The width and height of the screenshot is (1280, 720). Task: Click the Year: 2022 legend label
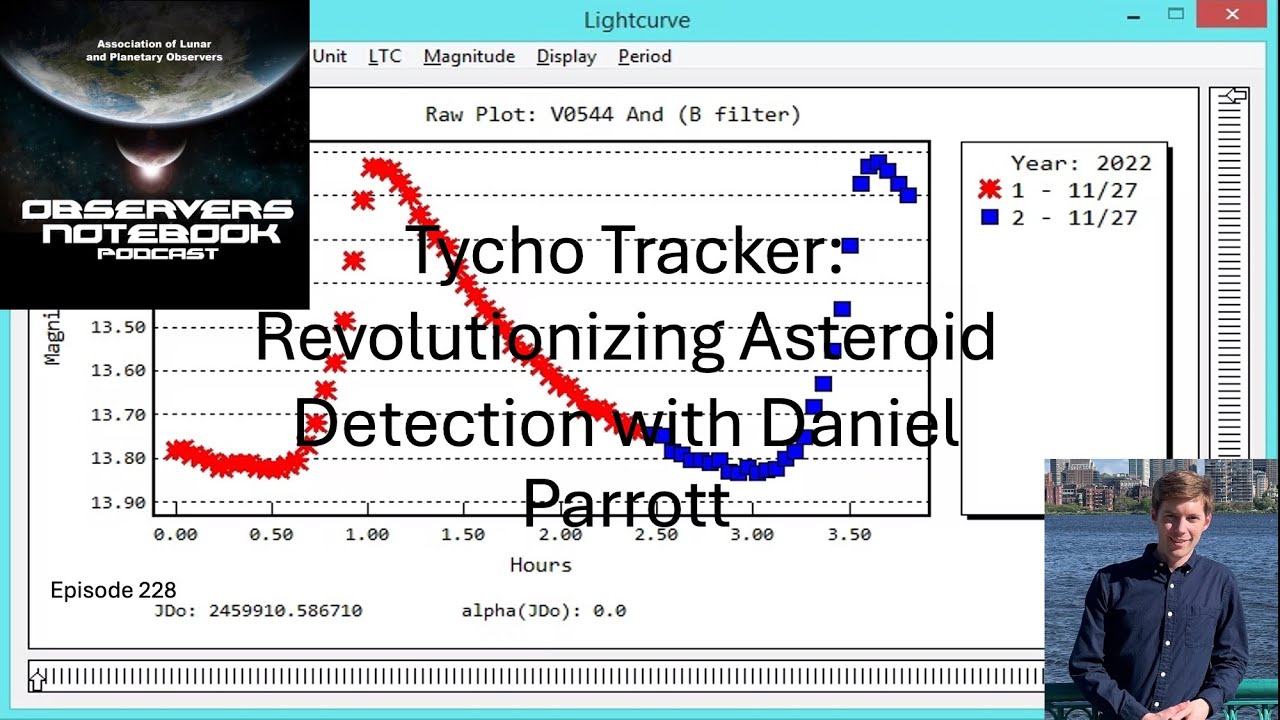tap(1081, 163)
